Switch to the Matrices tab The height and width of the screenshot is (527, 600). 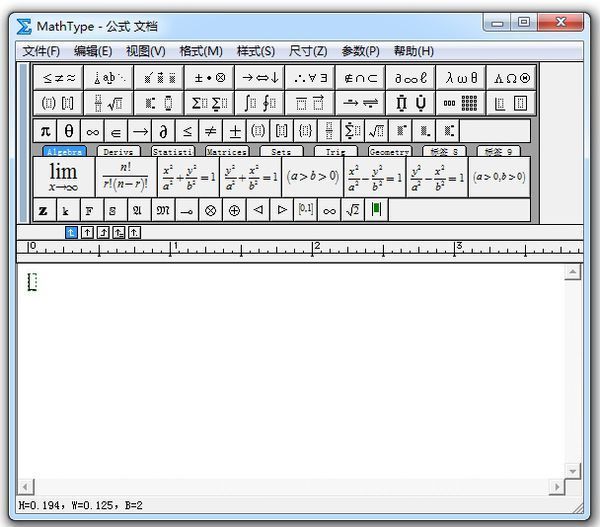point(227,152)
